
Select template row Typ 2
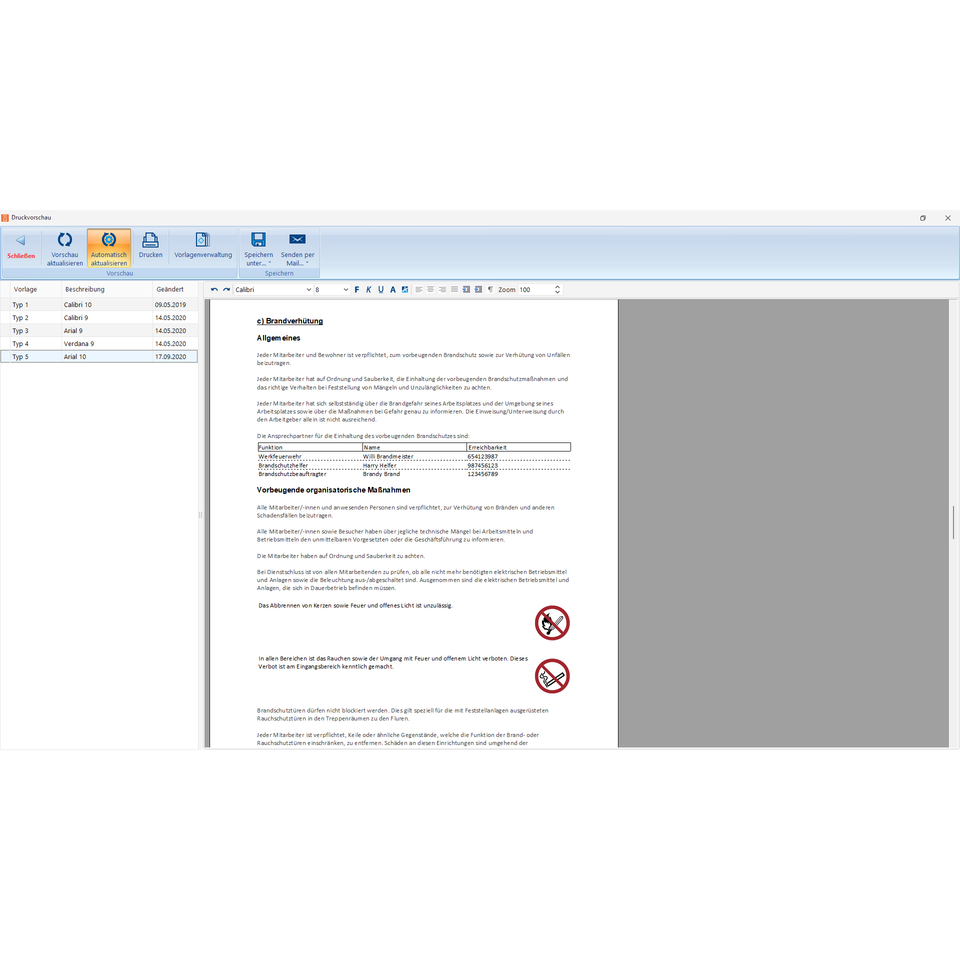click(99, 318)
